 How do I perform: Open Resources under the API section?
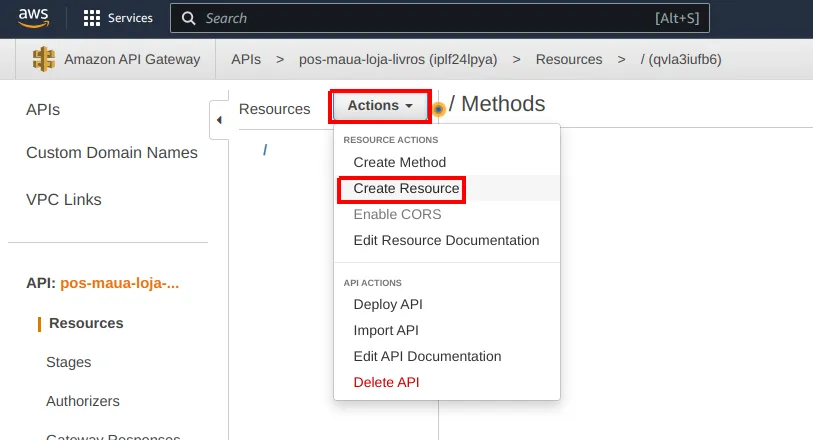point(86,323)
